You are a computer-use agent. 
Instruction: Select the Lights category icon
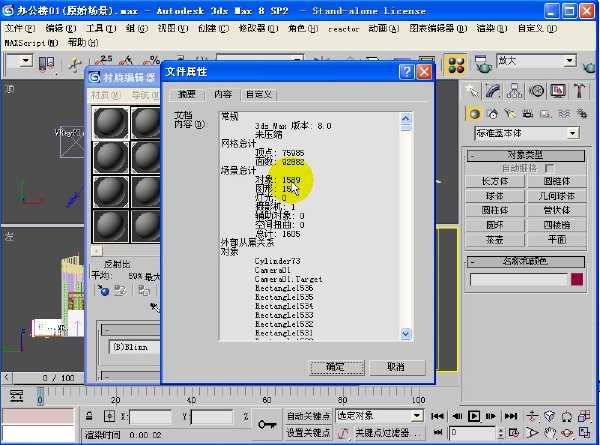click(x=510, y=114)
